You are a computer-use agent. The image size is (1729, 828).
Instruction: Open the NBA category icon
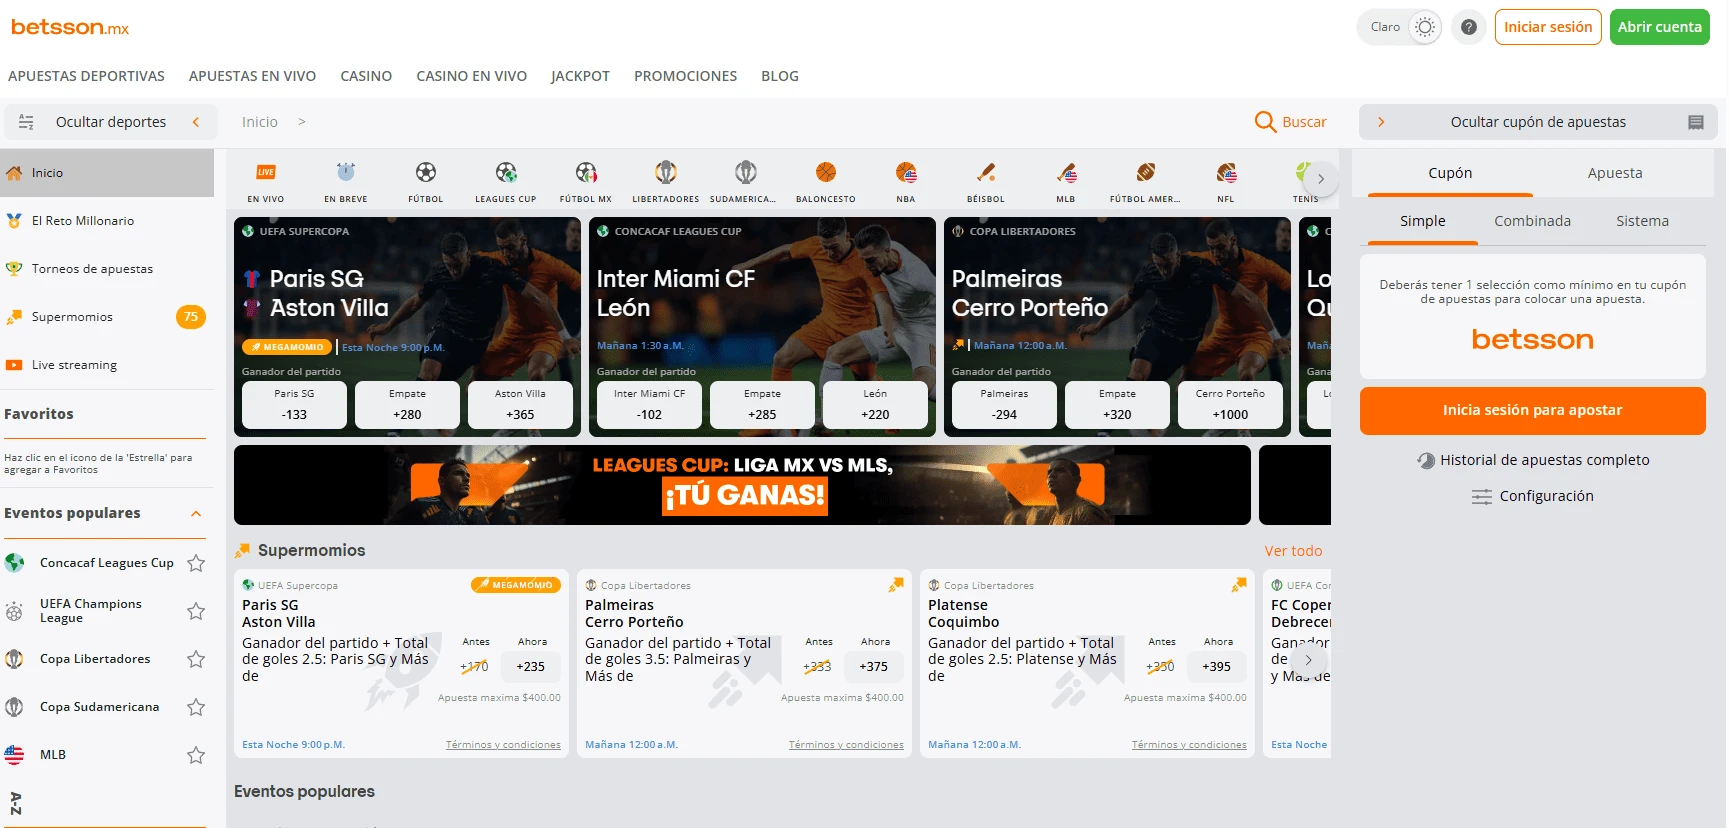click(x=906, y=173)
